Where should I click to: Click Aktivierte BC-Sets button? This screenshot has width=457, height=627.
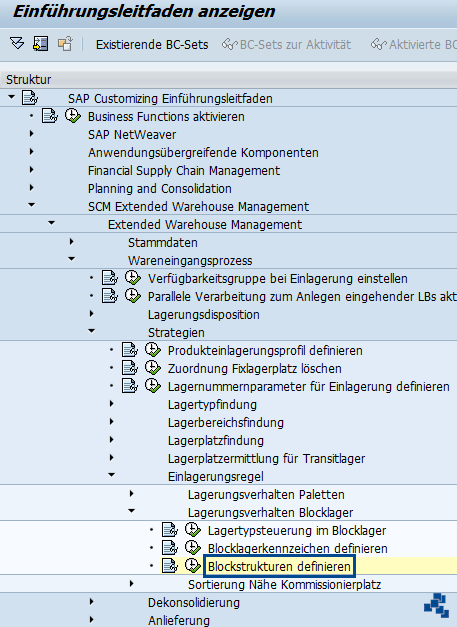pyautogui.click(x=413, y=44)
